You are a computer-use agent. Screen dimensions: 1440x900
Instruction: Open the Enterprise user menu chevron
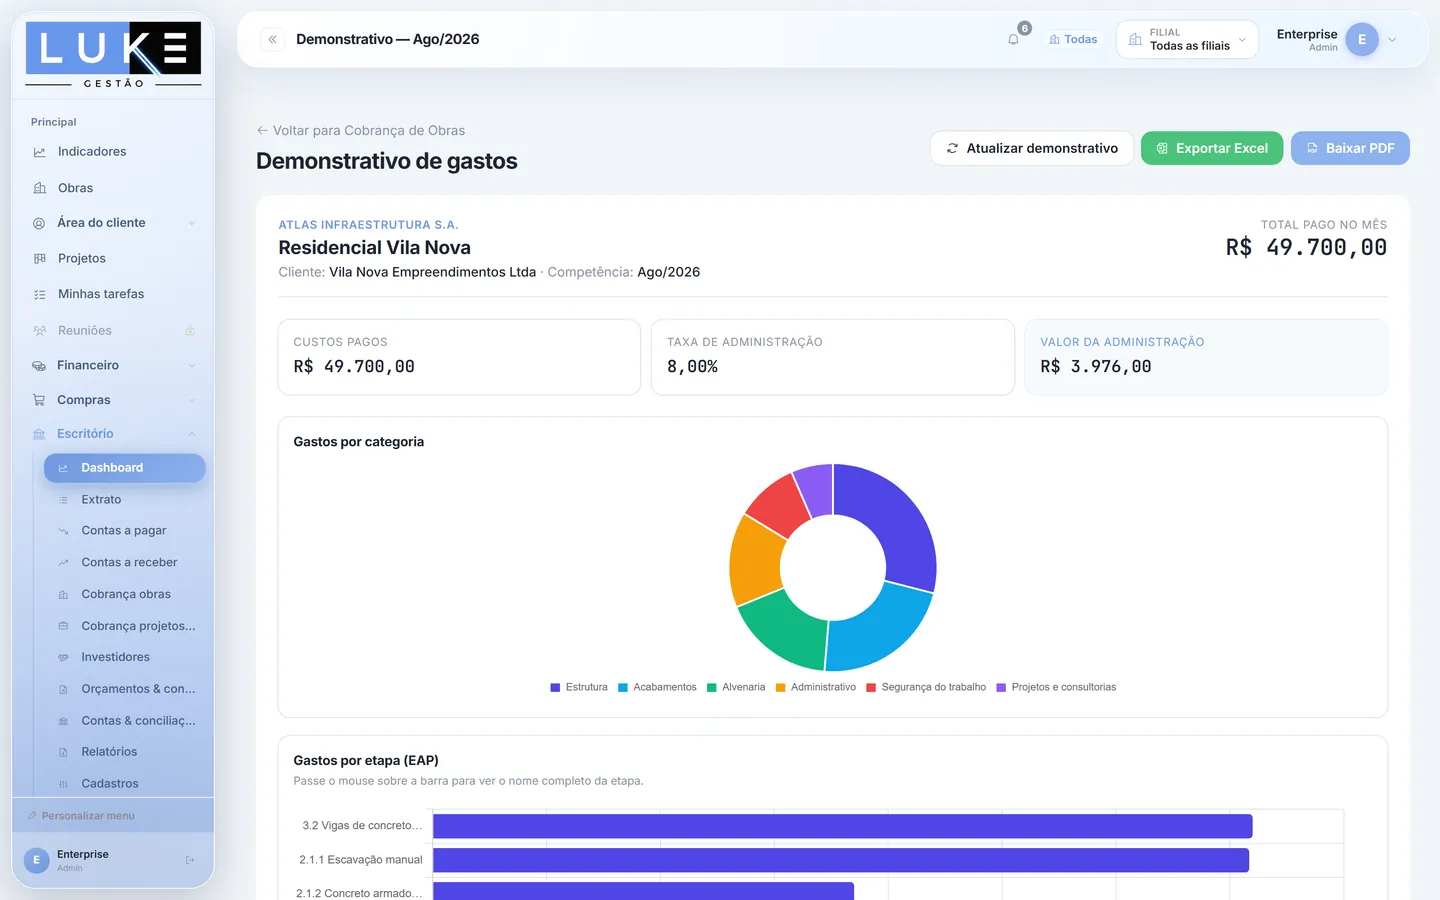(x=1392, y=40)
